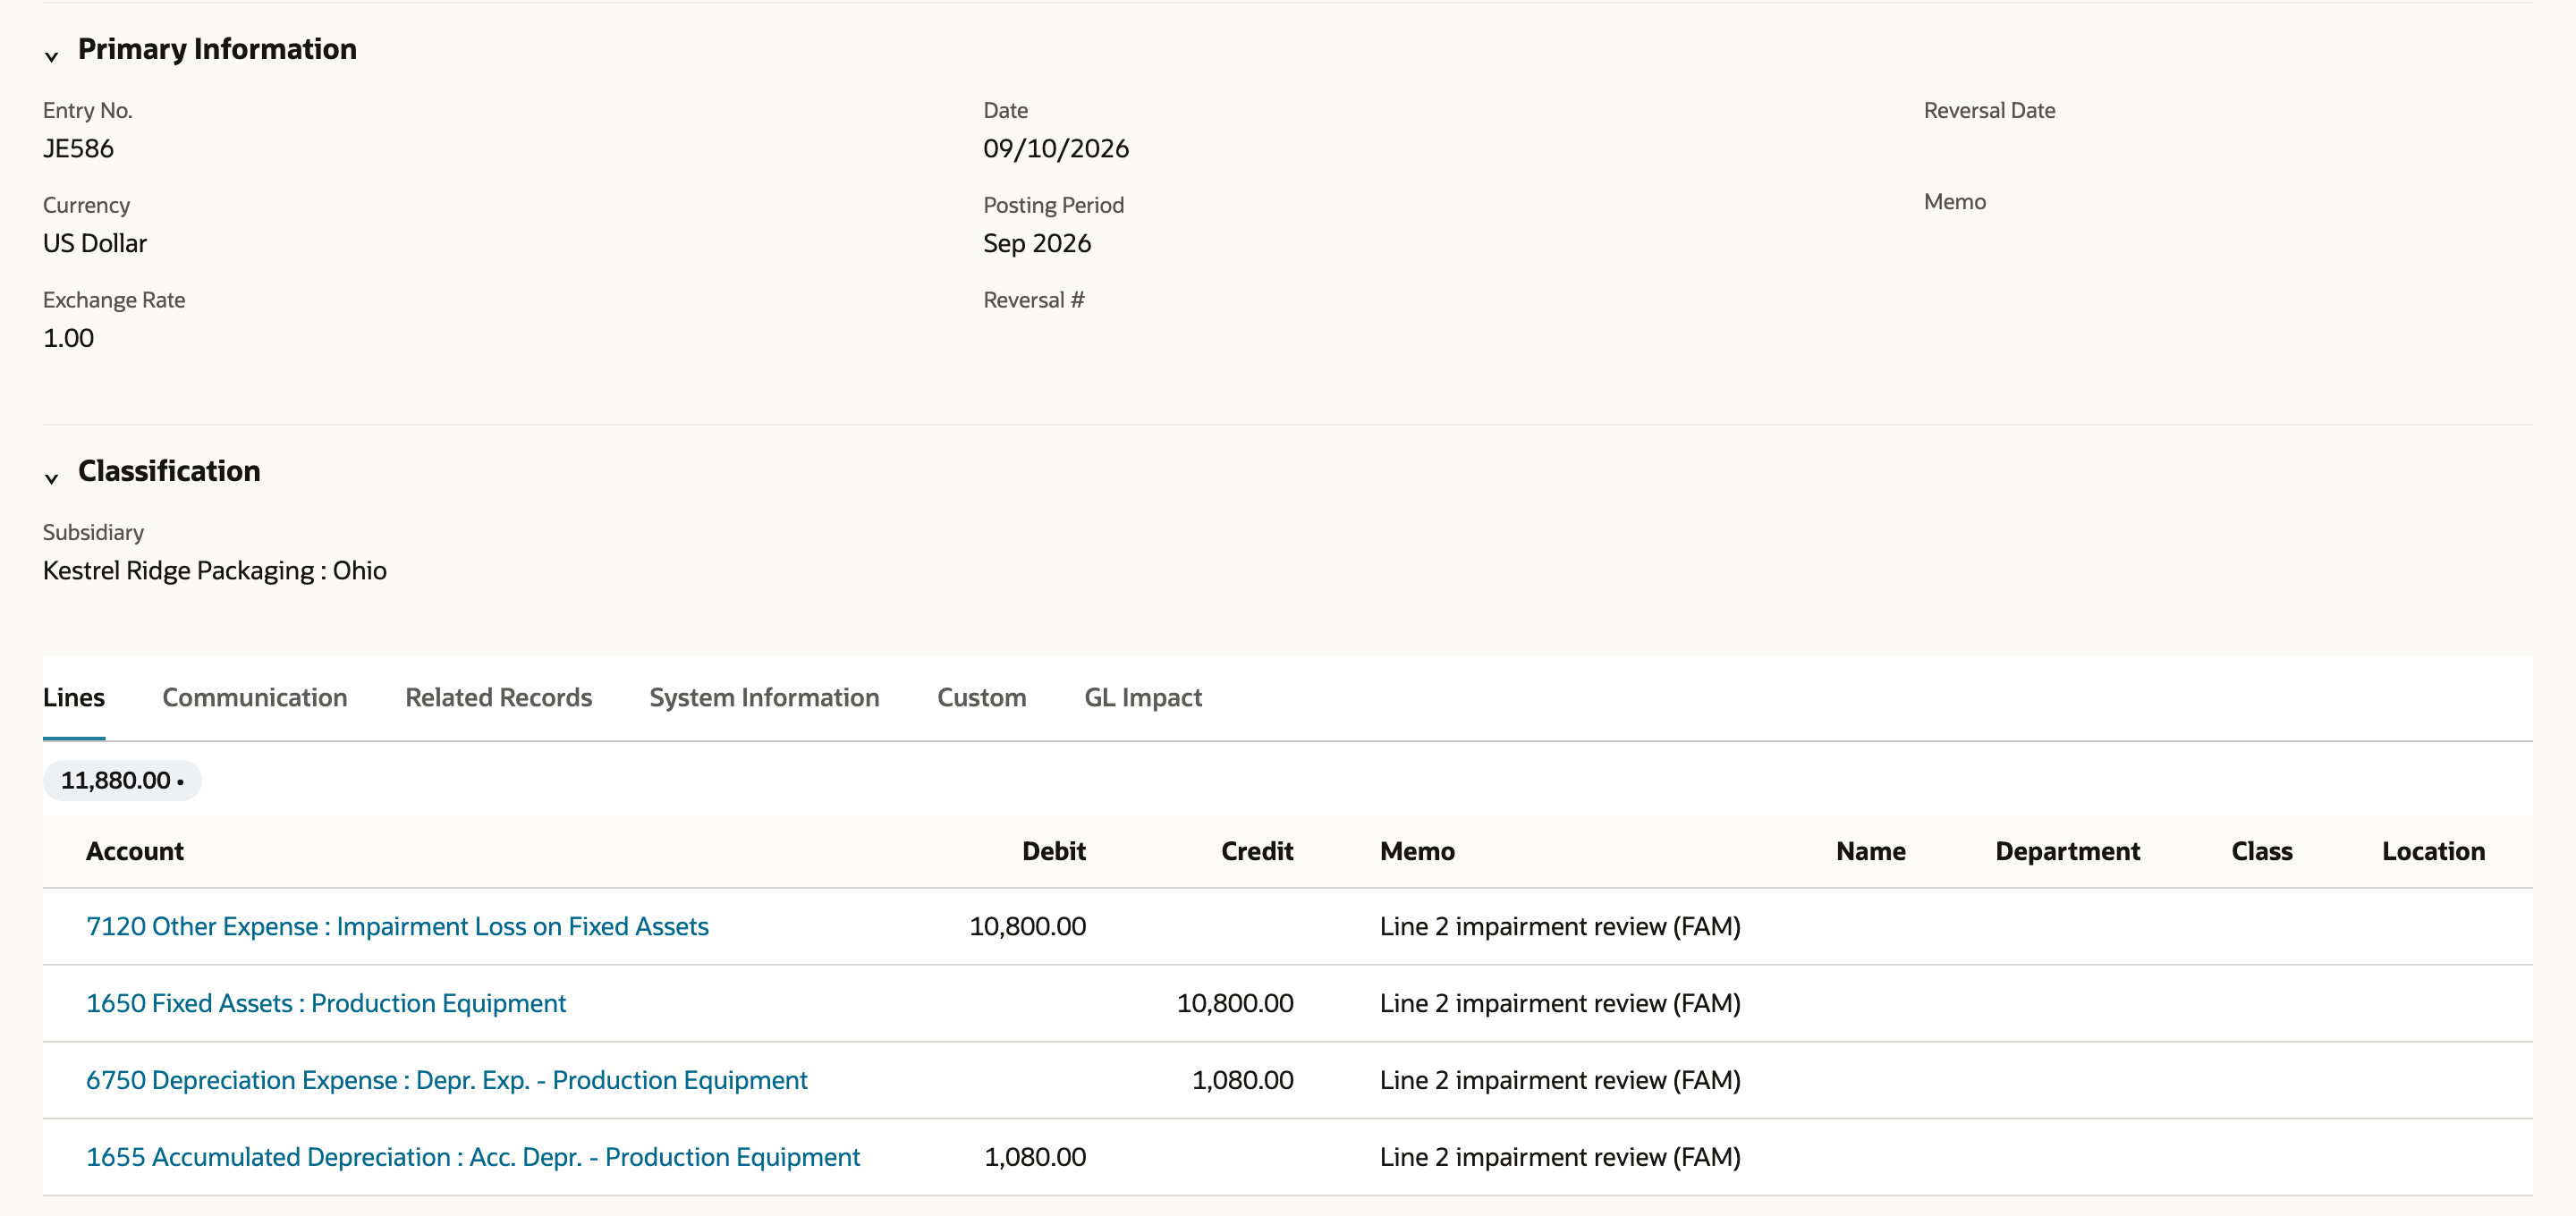Screen dimensions: 2576x1216
Task: Click the Name column header
Action: pyautogui.click(x=1870, y=851)
